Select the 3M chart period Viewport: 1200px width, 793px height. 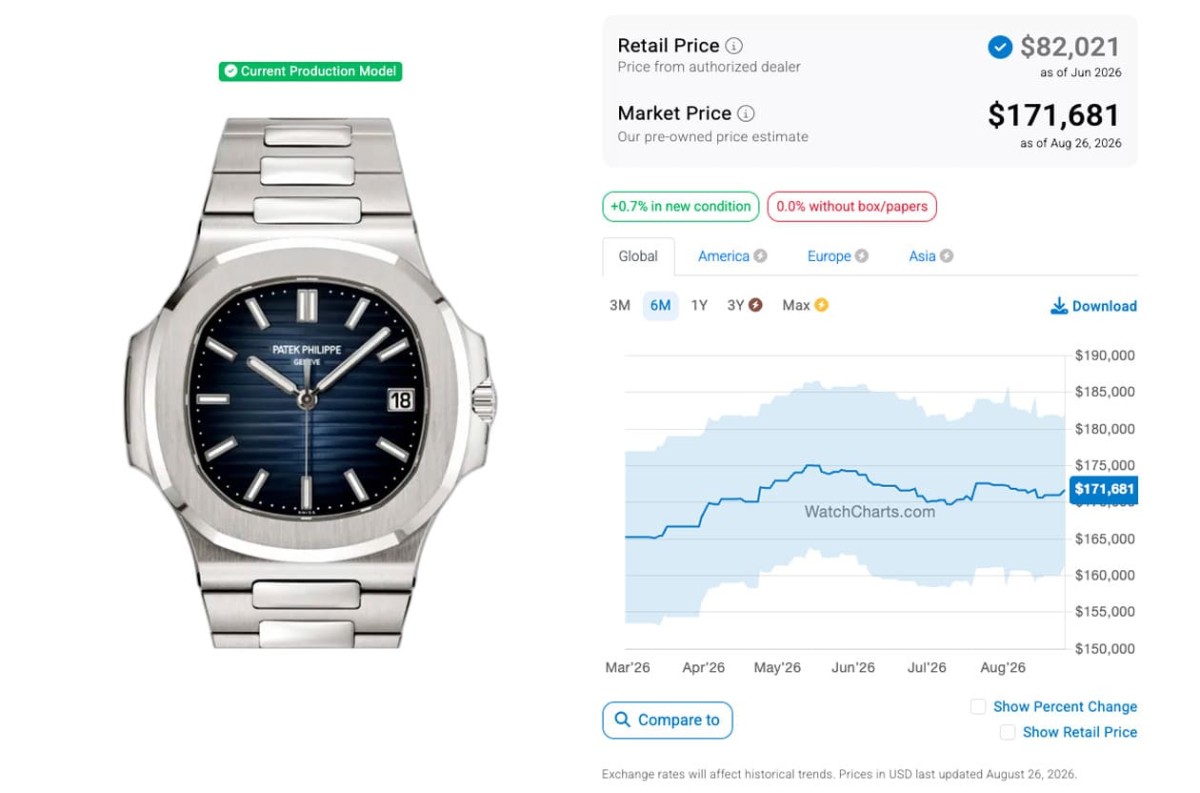tap(620, 305)
